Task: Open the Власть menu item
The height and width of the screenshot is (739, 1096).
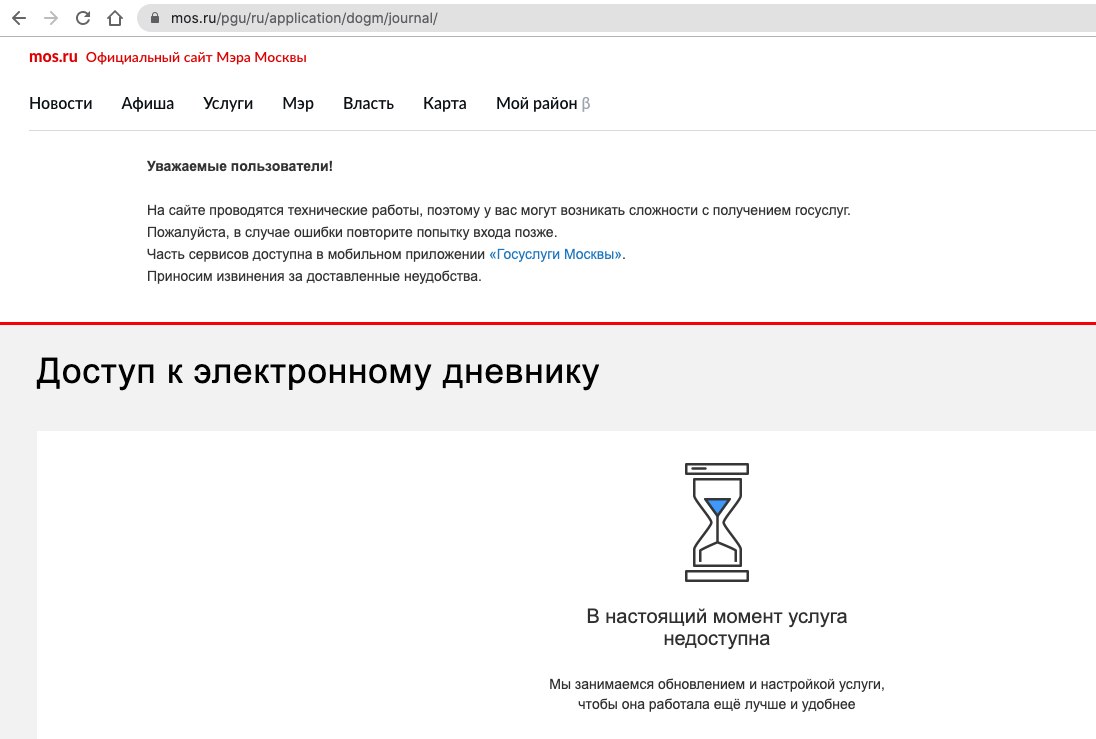Action: coord(368,103)
